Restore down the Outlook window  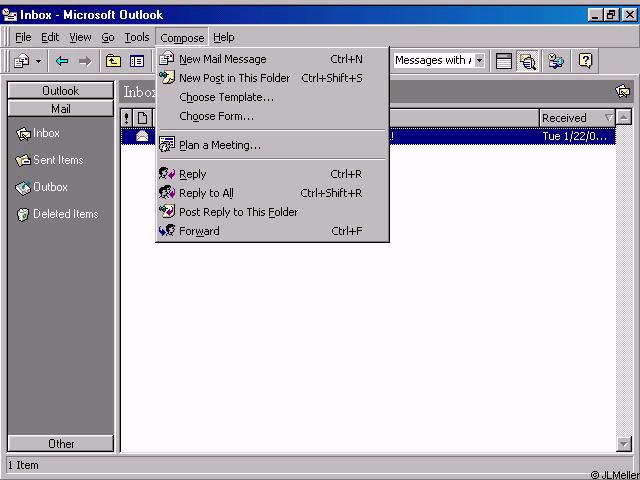[611, 15]
